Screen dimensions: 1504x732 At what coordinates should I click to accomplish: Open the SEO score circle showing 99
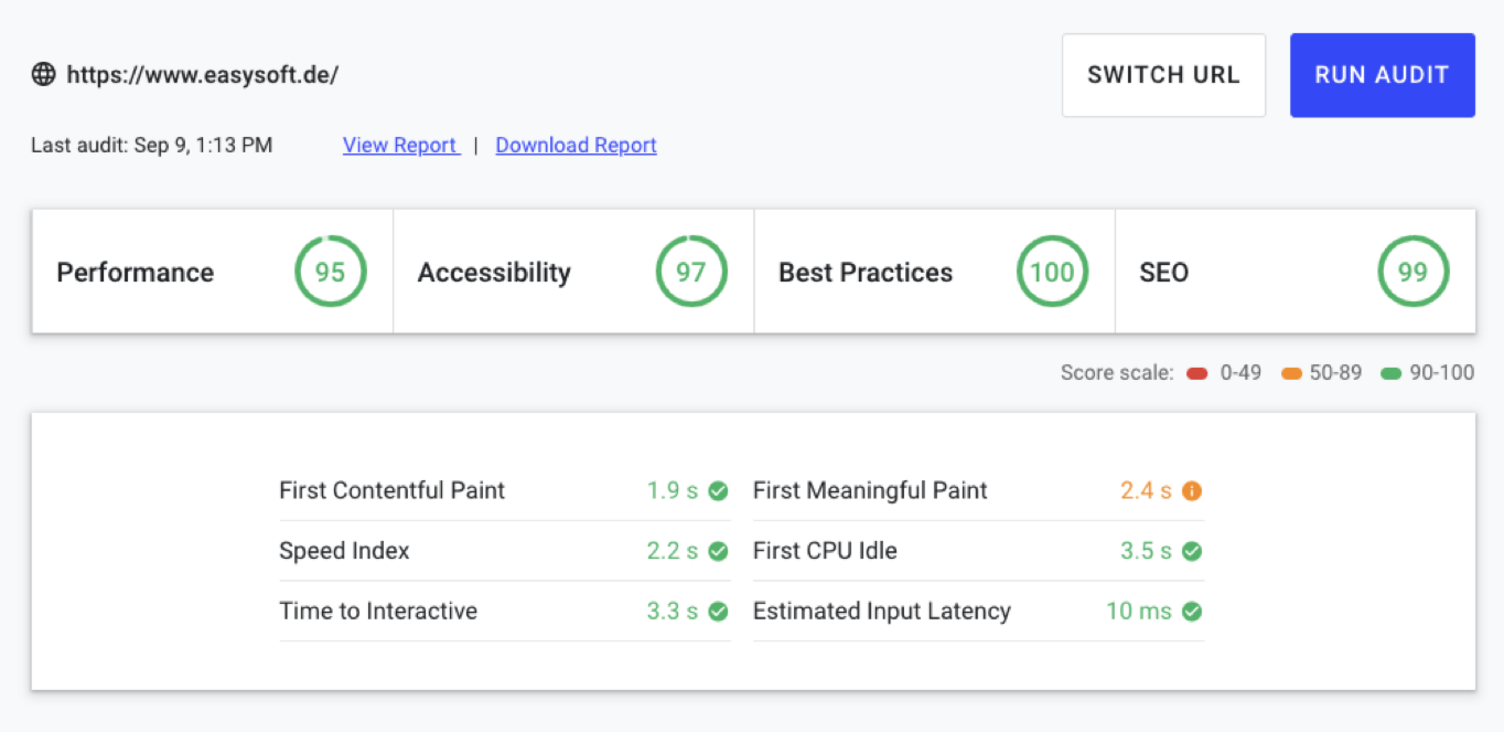point(1413,271)
